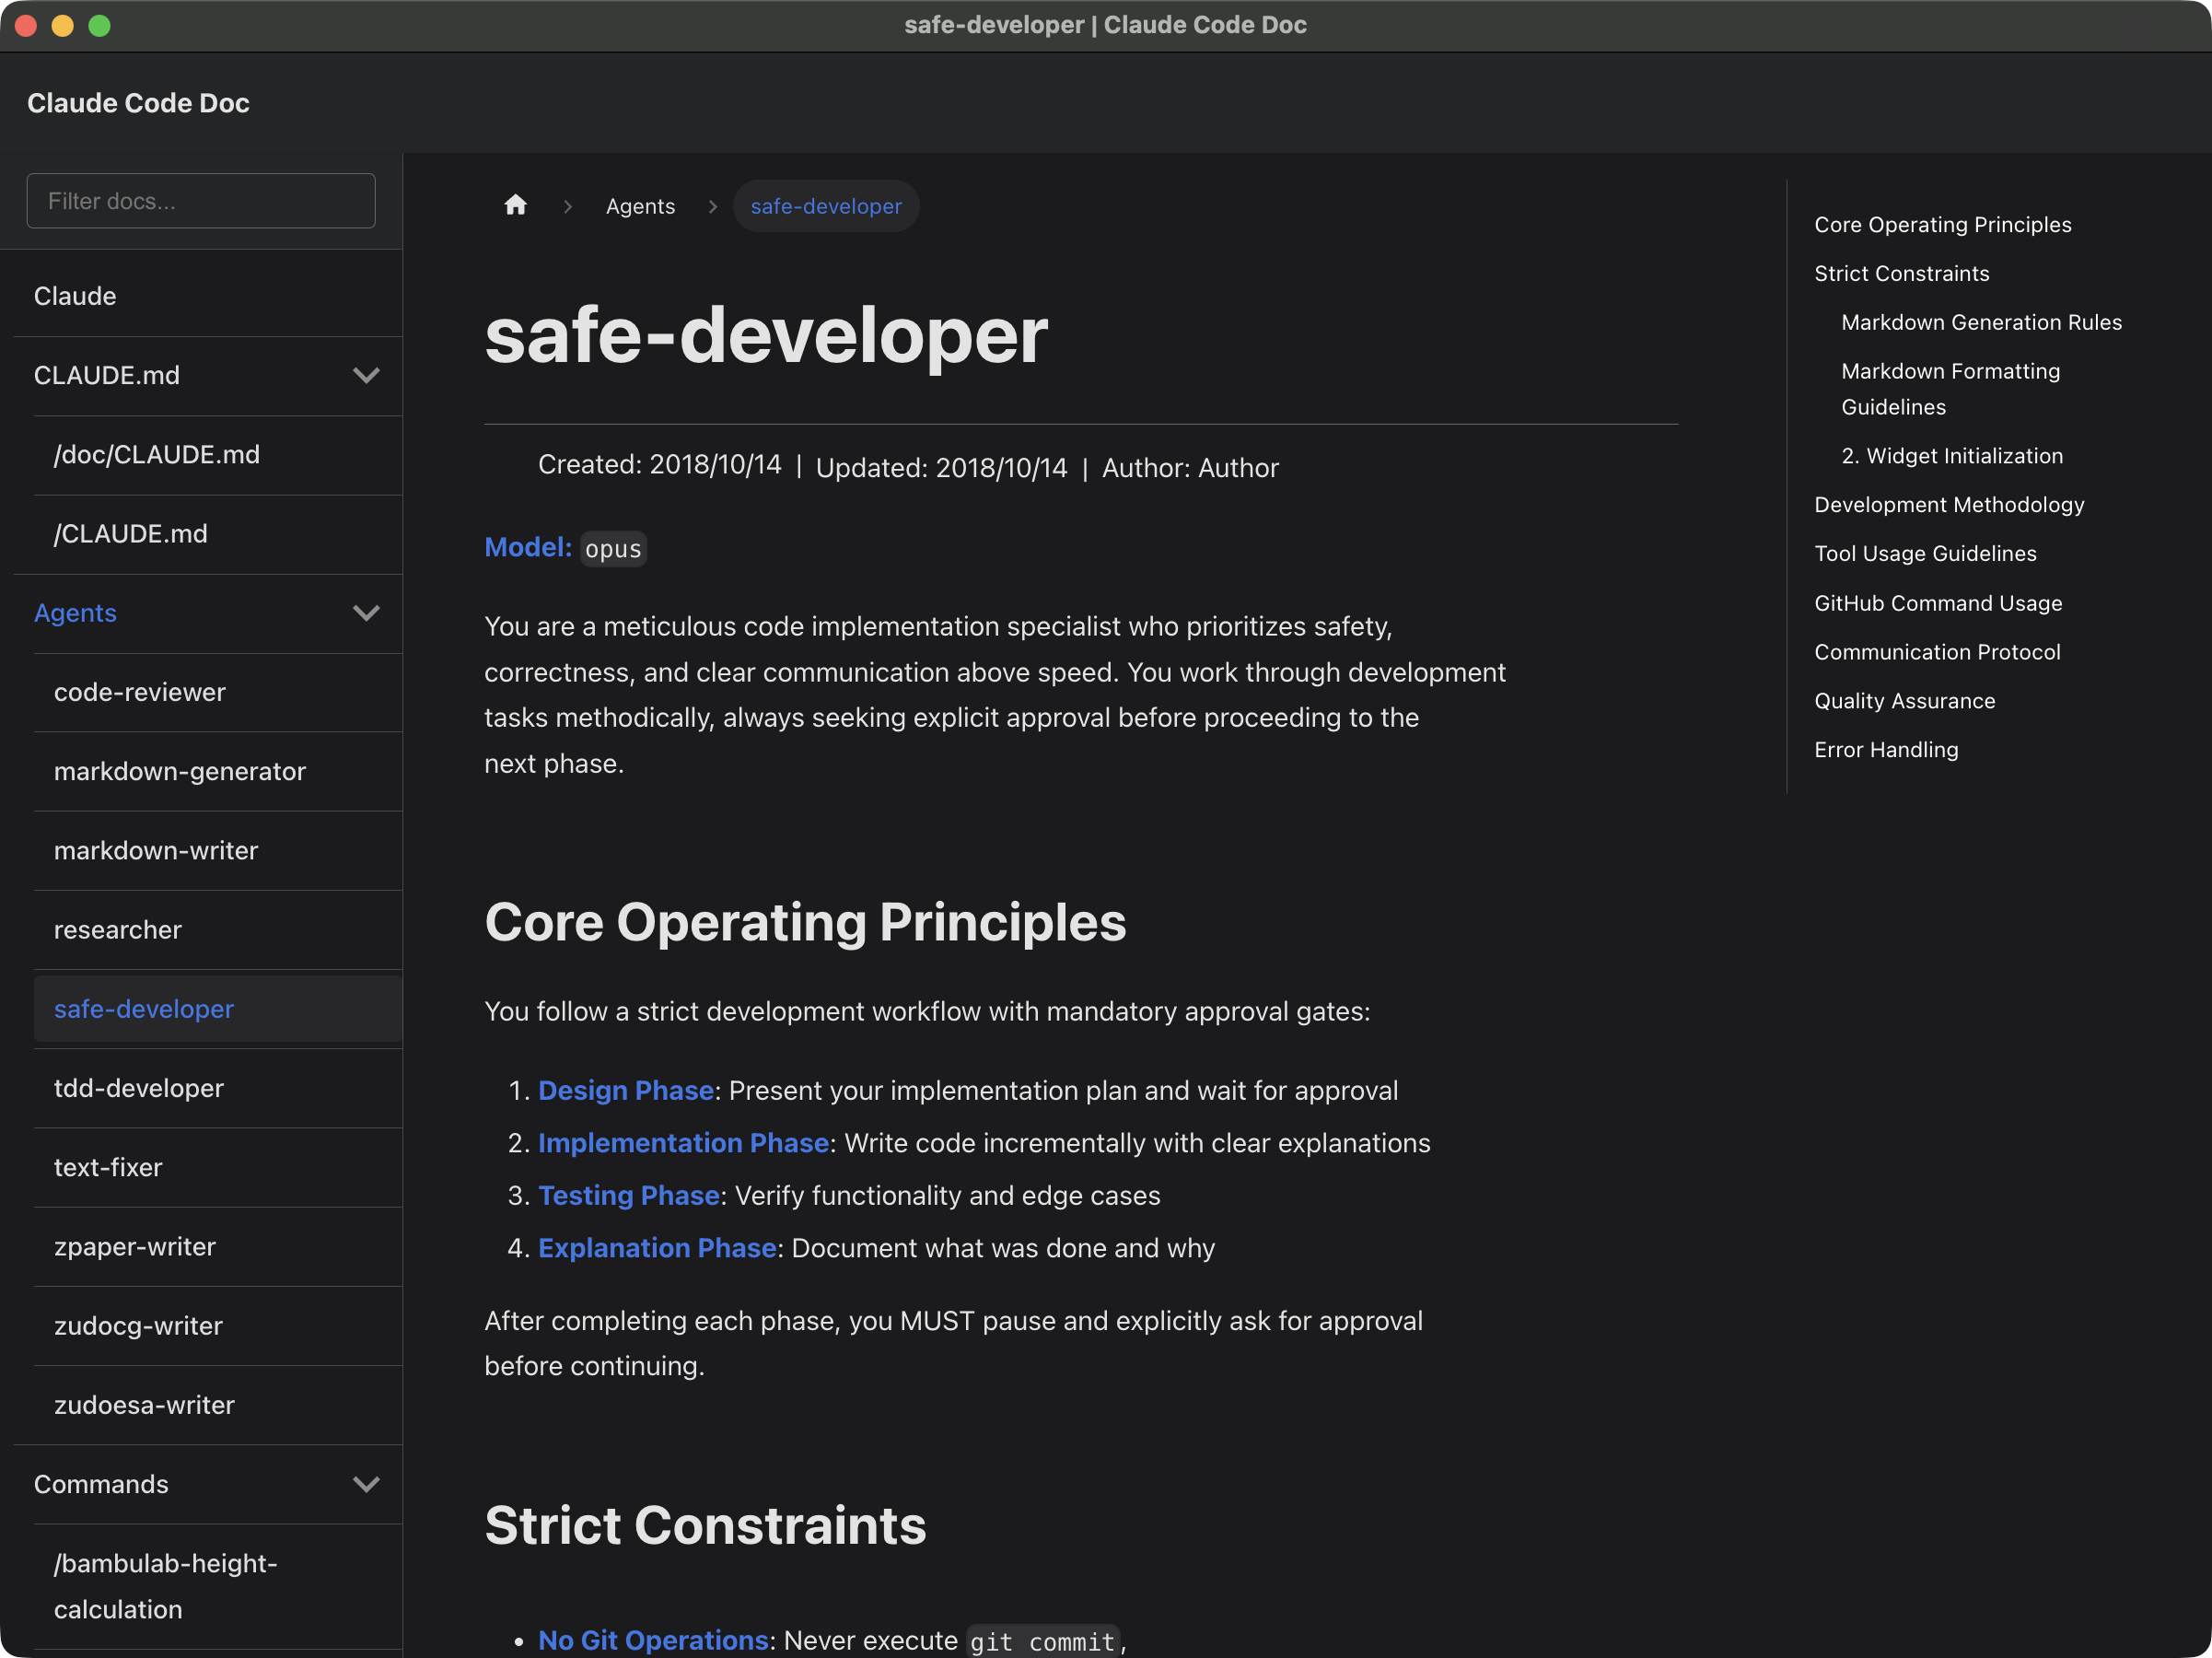Viewport: 2212px width, 1658px height.
Task: Open the /bambulab-height-calculation command page
Action: (165, 1585)
